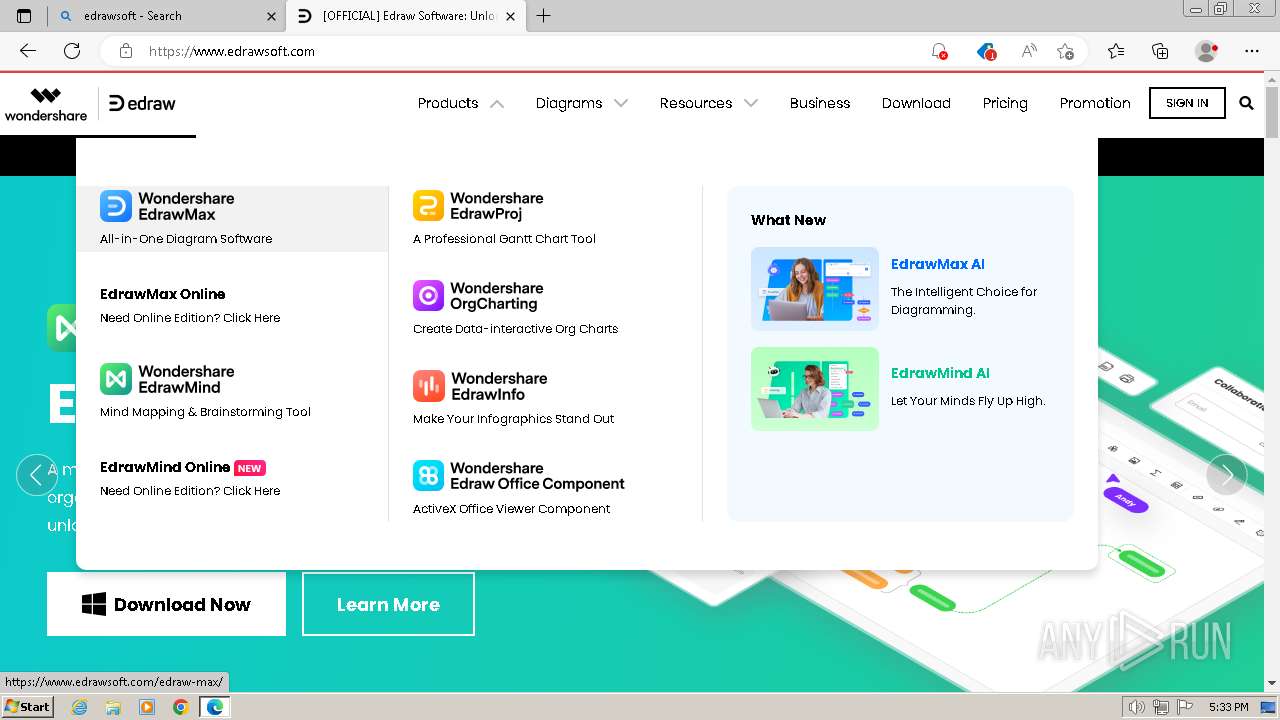The image size is (1280, 720).
Task: Open EdrawMind Online NEW link
Action: click(x=183, y=467)
